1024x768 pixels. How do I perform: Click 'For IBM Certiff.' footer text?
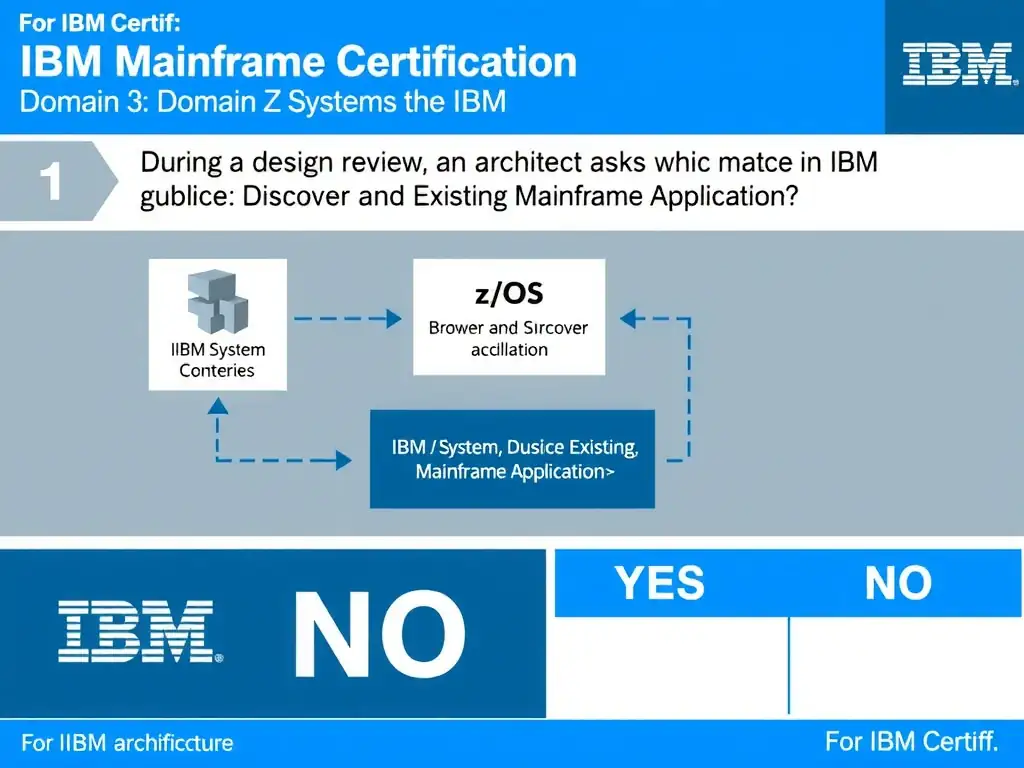pos(912,742)
